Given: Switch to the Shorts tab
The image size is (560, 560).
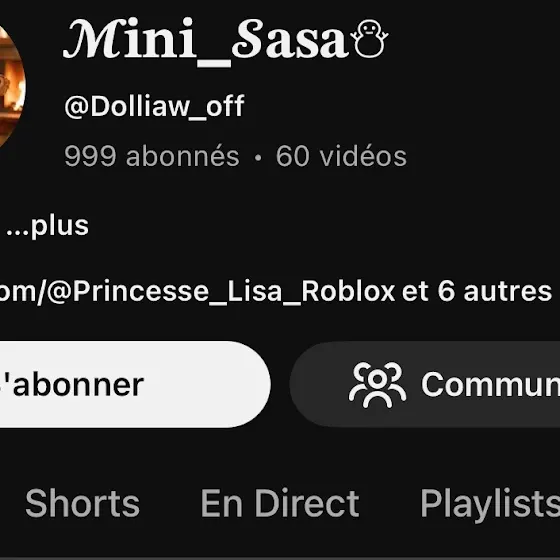Looking at the screenshot, I should coord(82,503).
